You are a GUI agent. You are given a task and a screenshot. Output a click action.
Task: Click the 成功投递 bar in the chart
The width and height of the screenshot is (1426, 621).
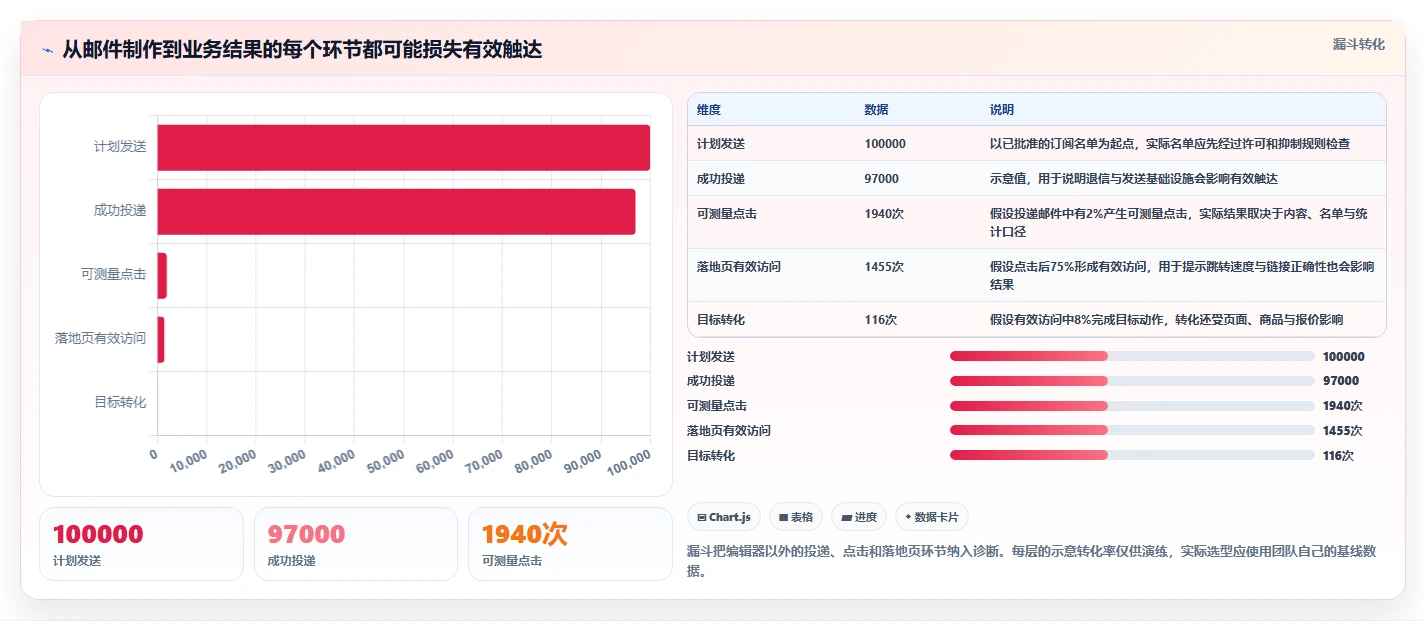point(396,211)
